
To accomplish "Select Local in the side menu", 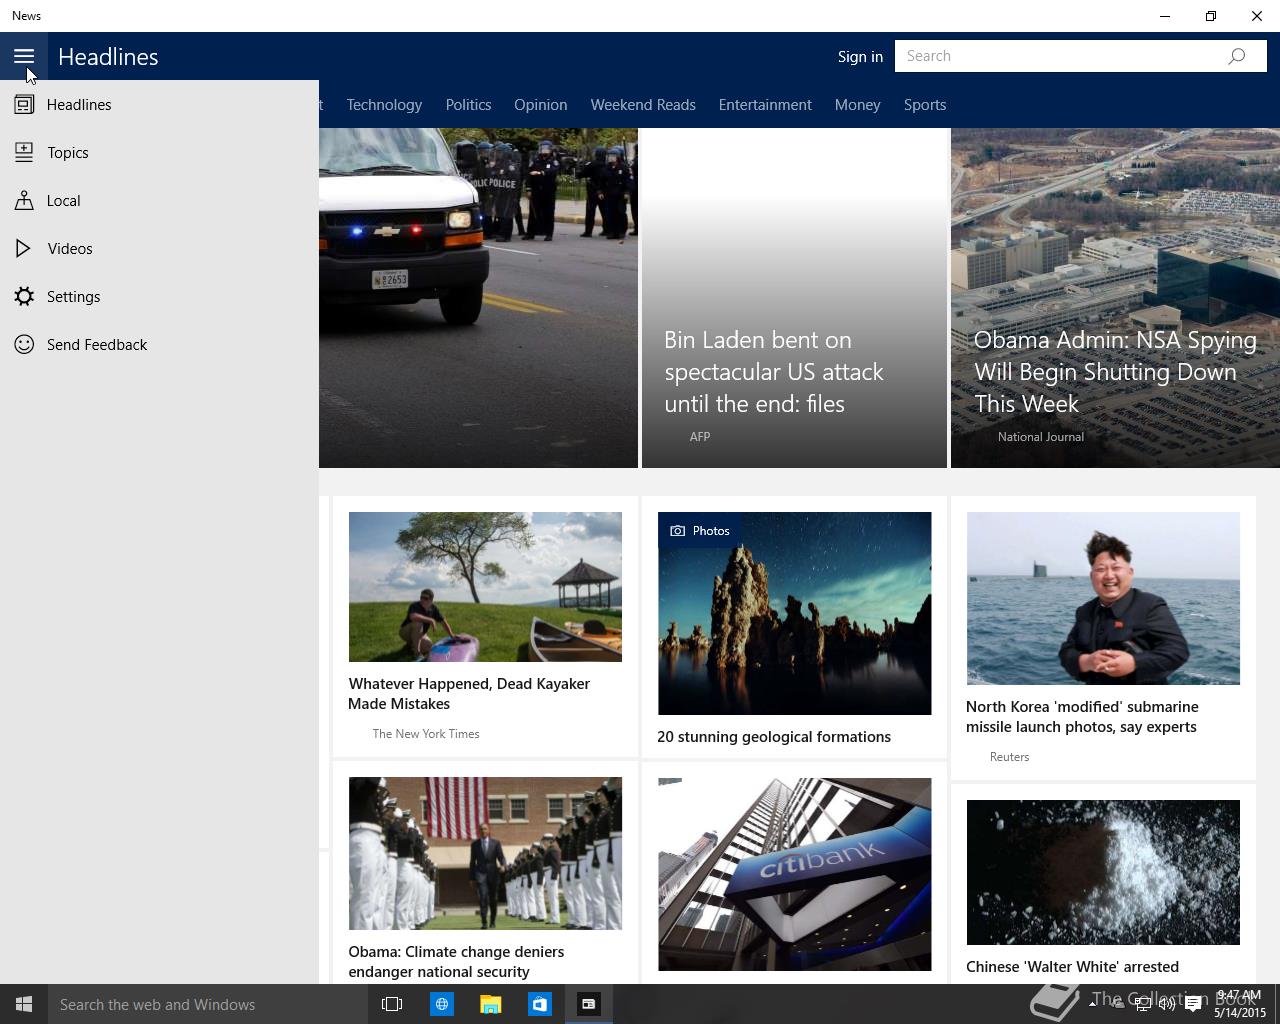I will [x=159, y=200].
